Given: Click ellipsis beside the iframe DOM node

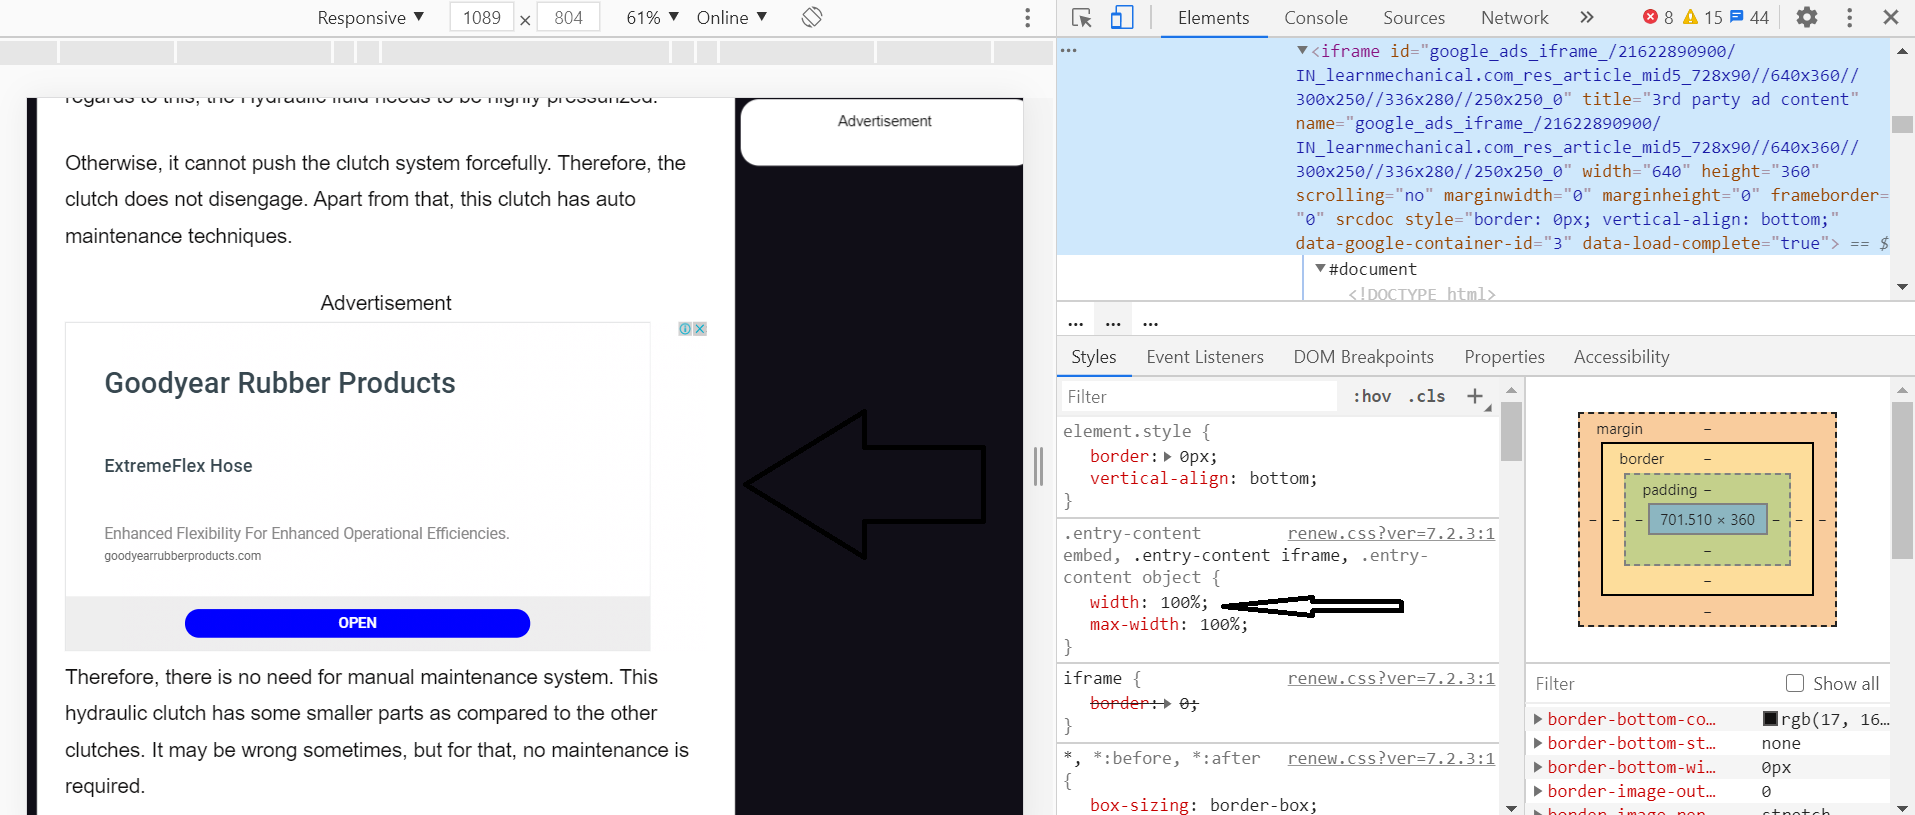Looking at the screenshot, I should tap(1069, 50).
